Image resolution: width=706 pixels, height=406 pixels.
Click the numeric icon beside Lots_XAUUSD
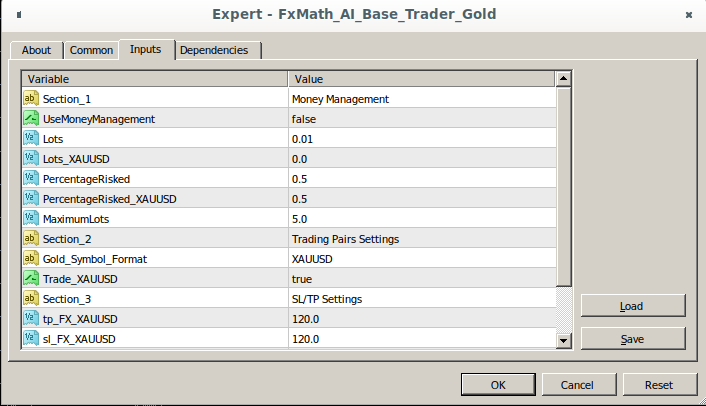coord(31,158)
